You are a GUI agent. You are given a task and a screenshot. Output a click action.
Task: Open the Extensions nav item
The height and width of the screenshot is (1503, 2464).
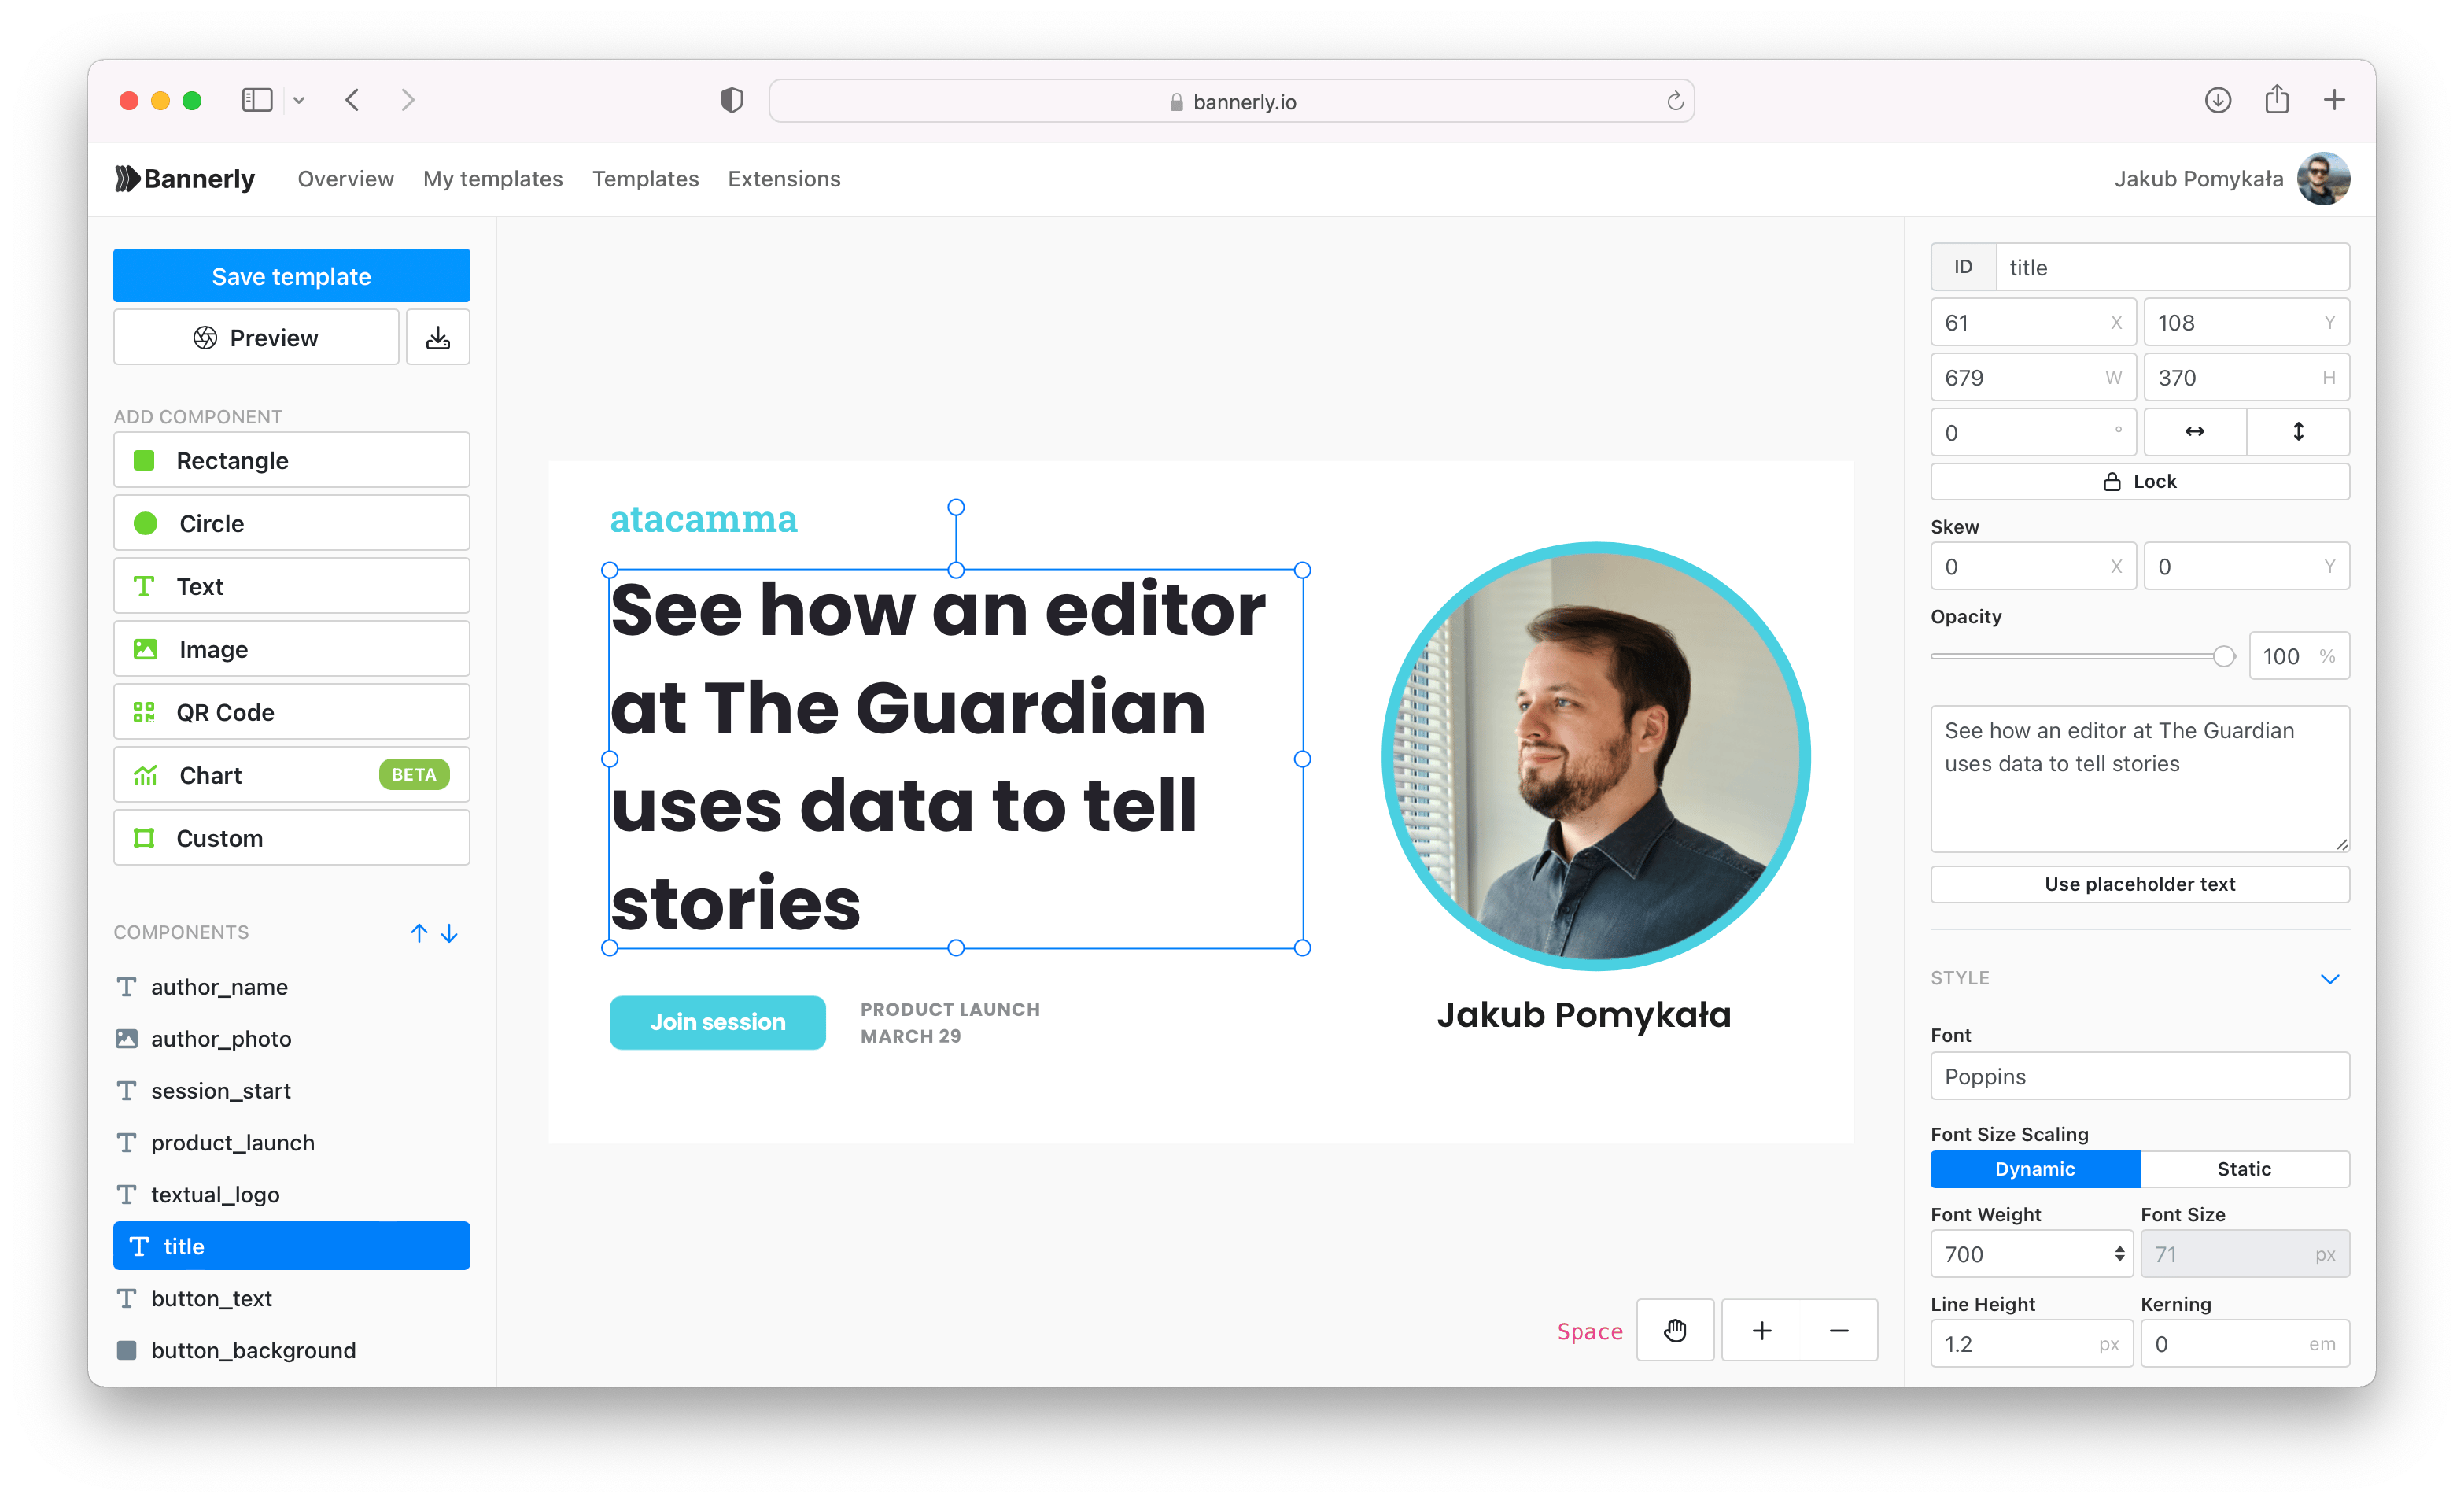click(x=784, y=179)
